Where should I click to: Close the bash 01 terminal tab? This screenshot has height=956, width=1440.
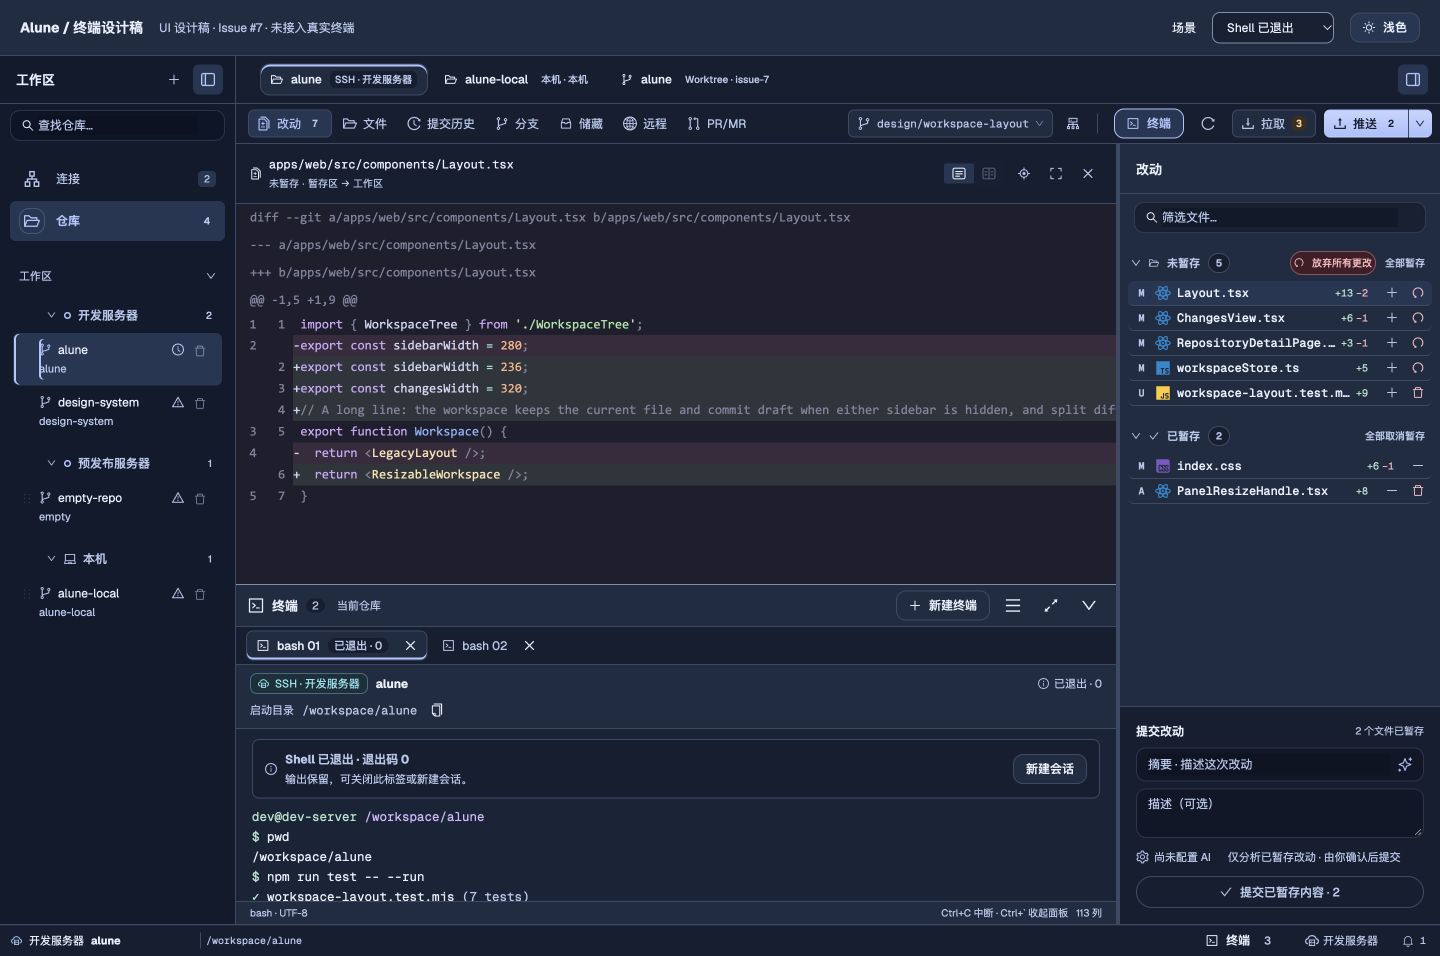click(410, 646)
